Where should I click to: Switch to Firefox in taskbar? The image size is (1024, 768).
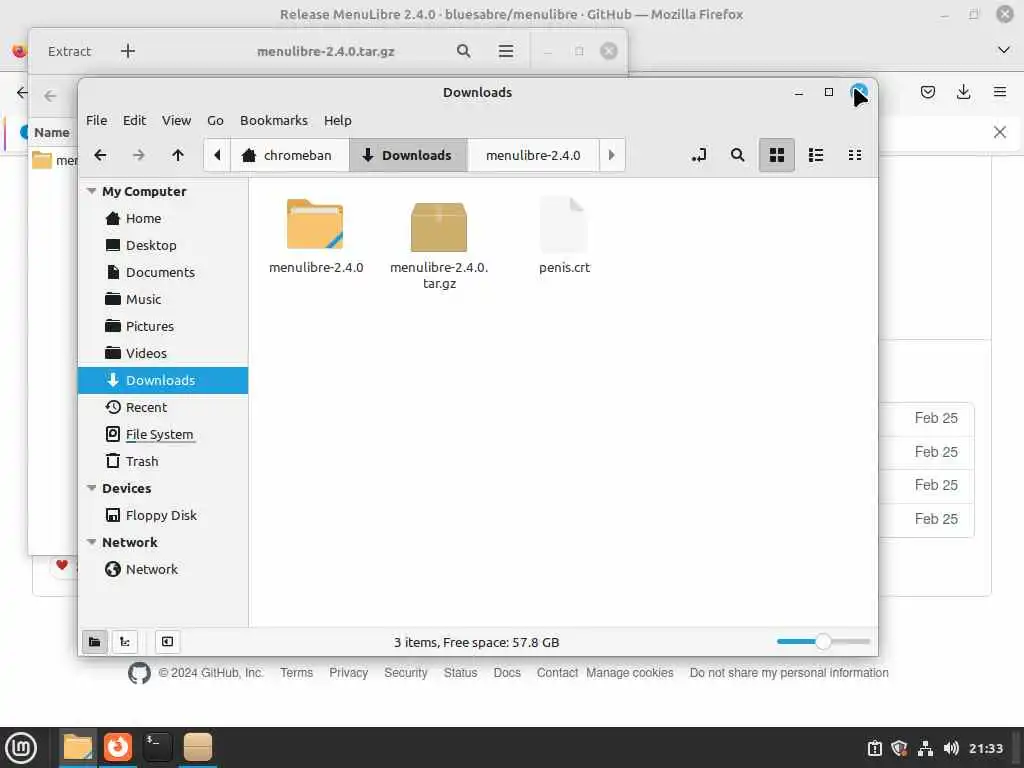tap(118, 747)
